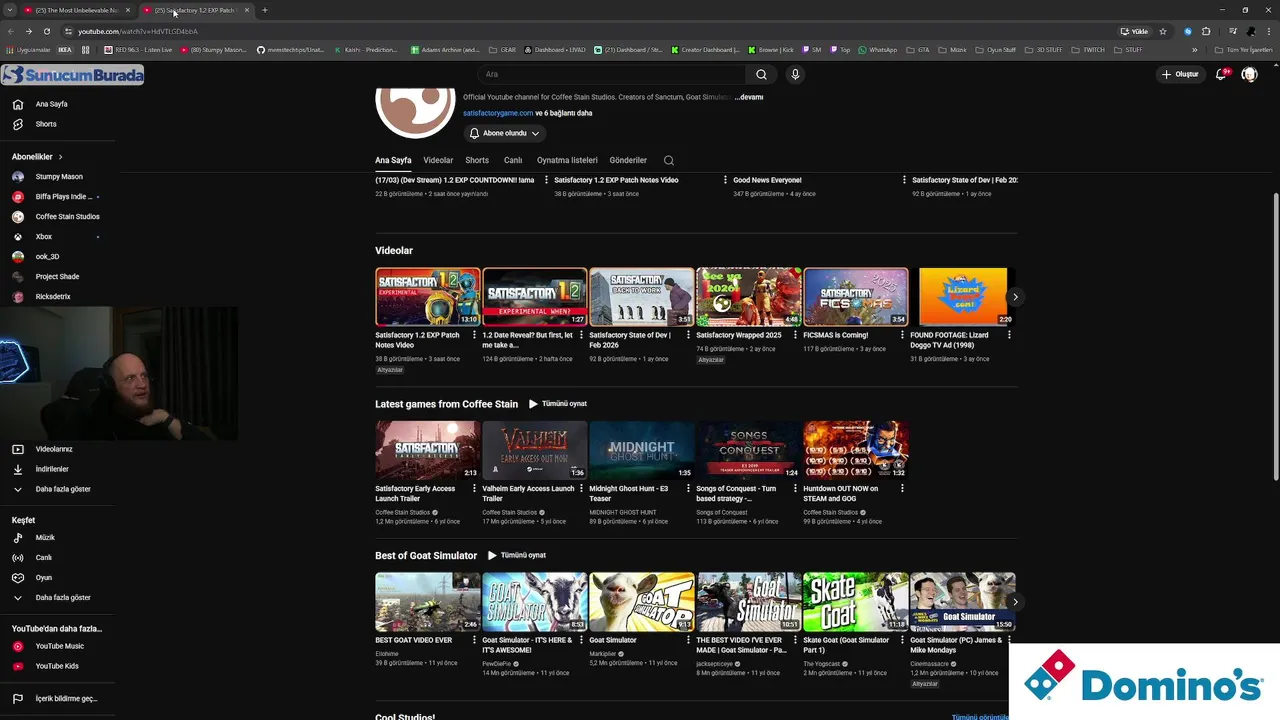The width and height of the screenshot is (1280, 720).
Task: Open Midnight Ghost Hunt E3 Teaser thumbnail
Action: point(642,450)
